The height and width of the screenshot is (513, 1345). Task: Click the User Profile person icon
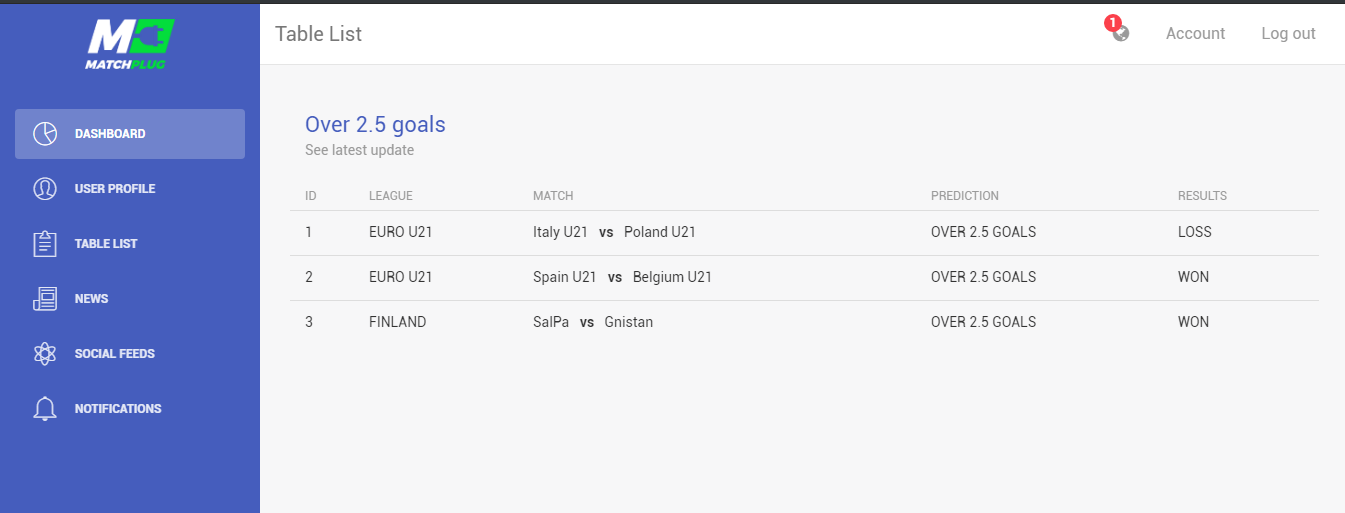pyautogui.click(x=45, y=189)
